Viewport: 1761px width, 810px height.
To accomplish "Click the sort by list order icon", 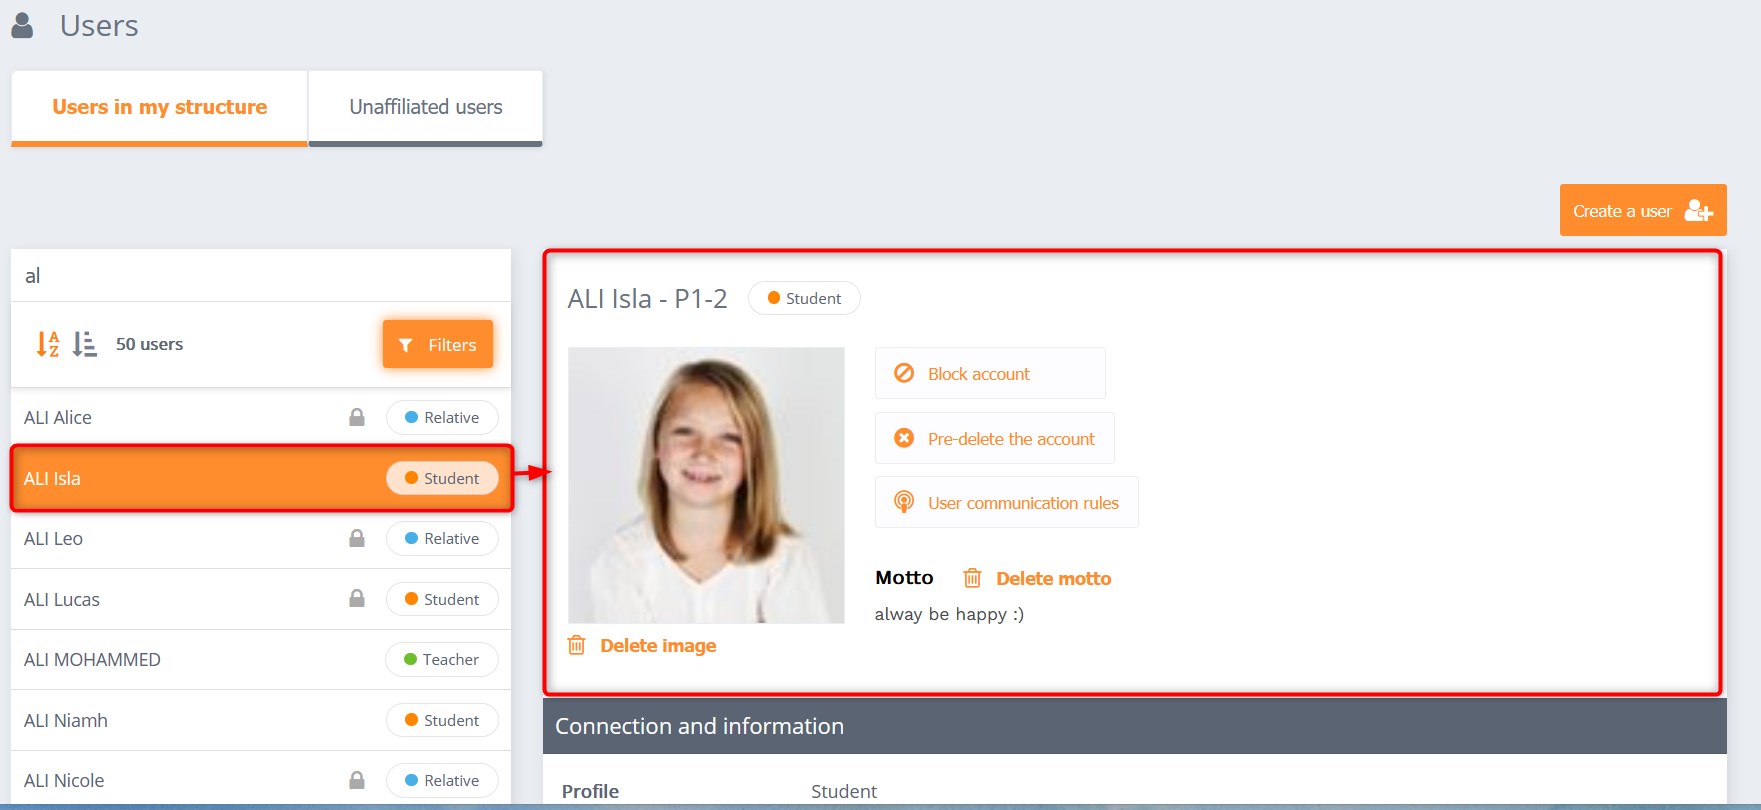I will [x=85, y=344].
